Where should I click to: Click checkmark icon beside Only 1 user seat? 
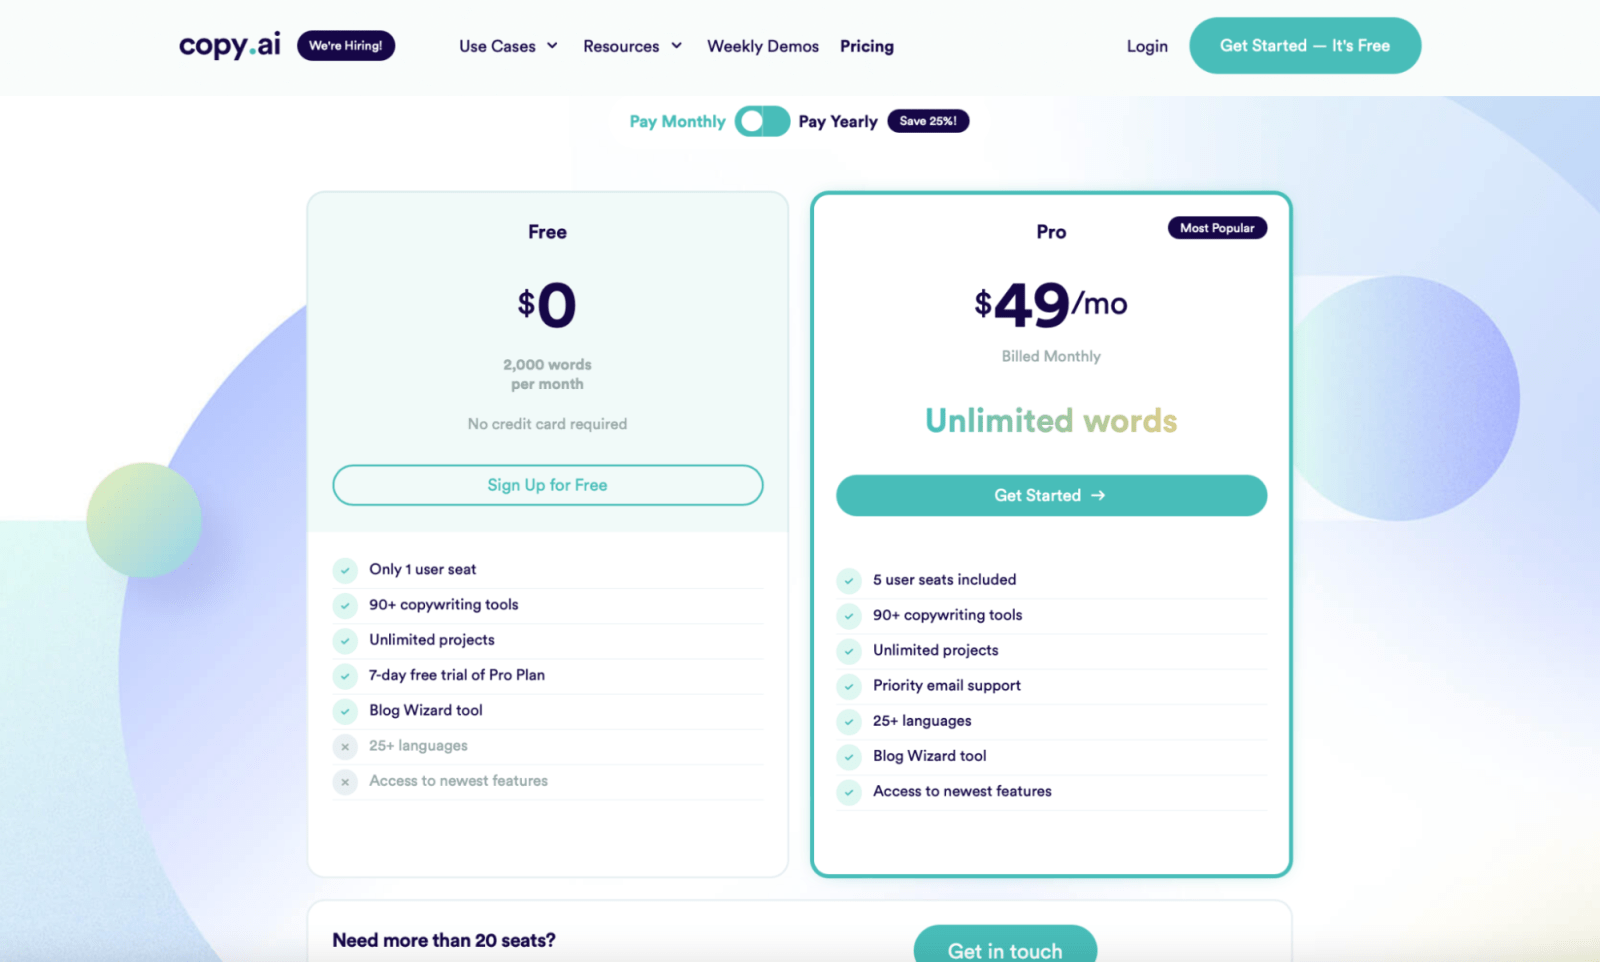(345, 570)
